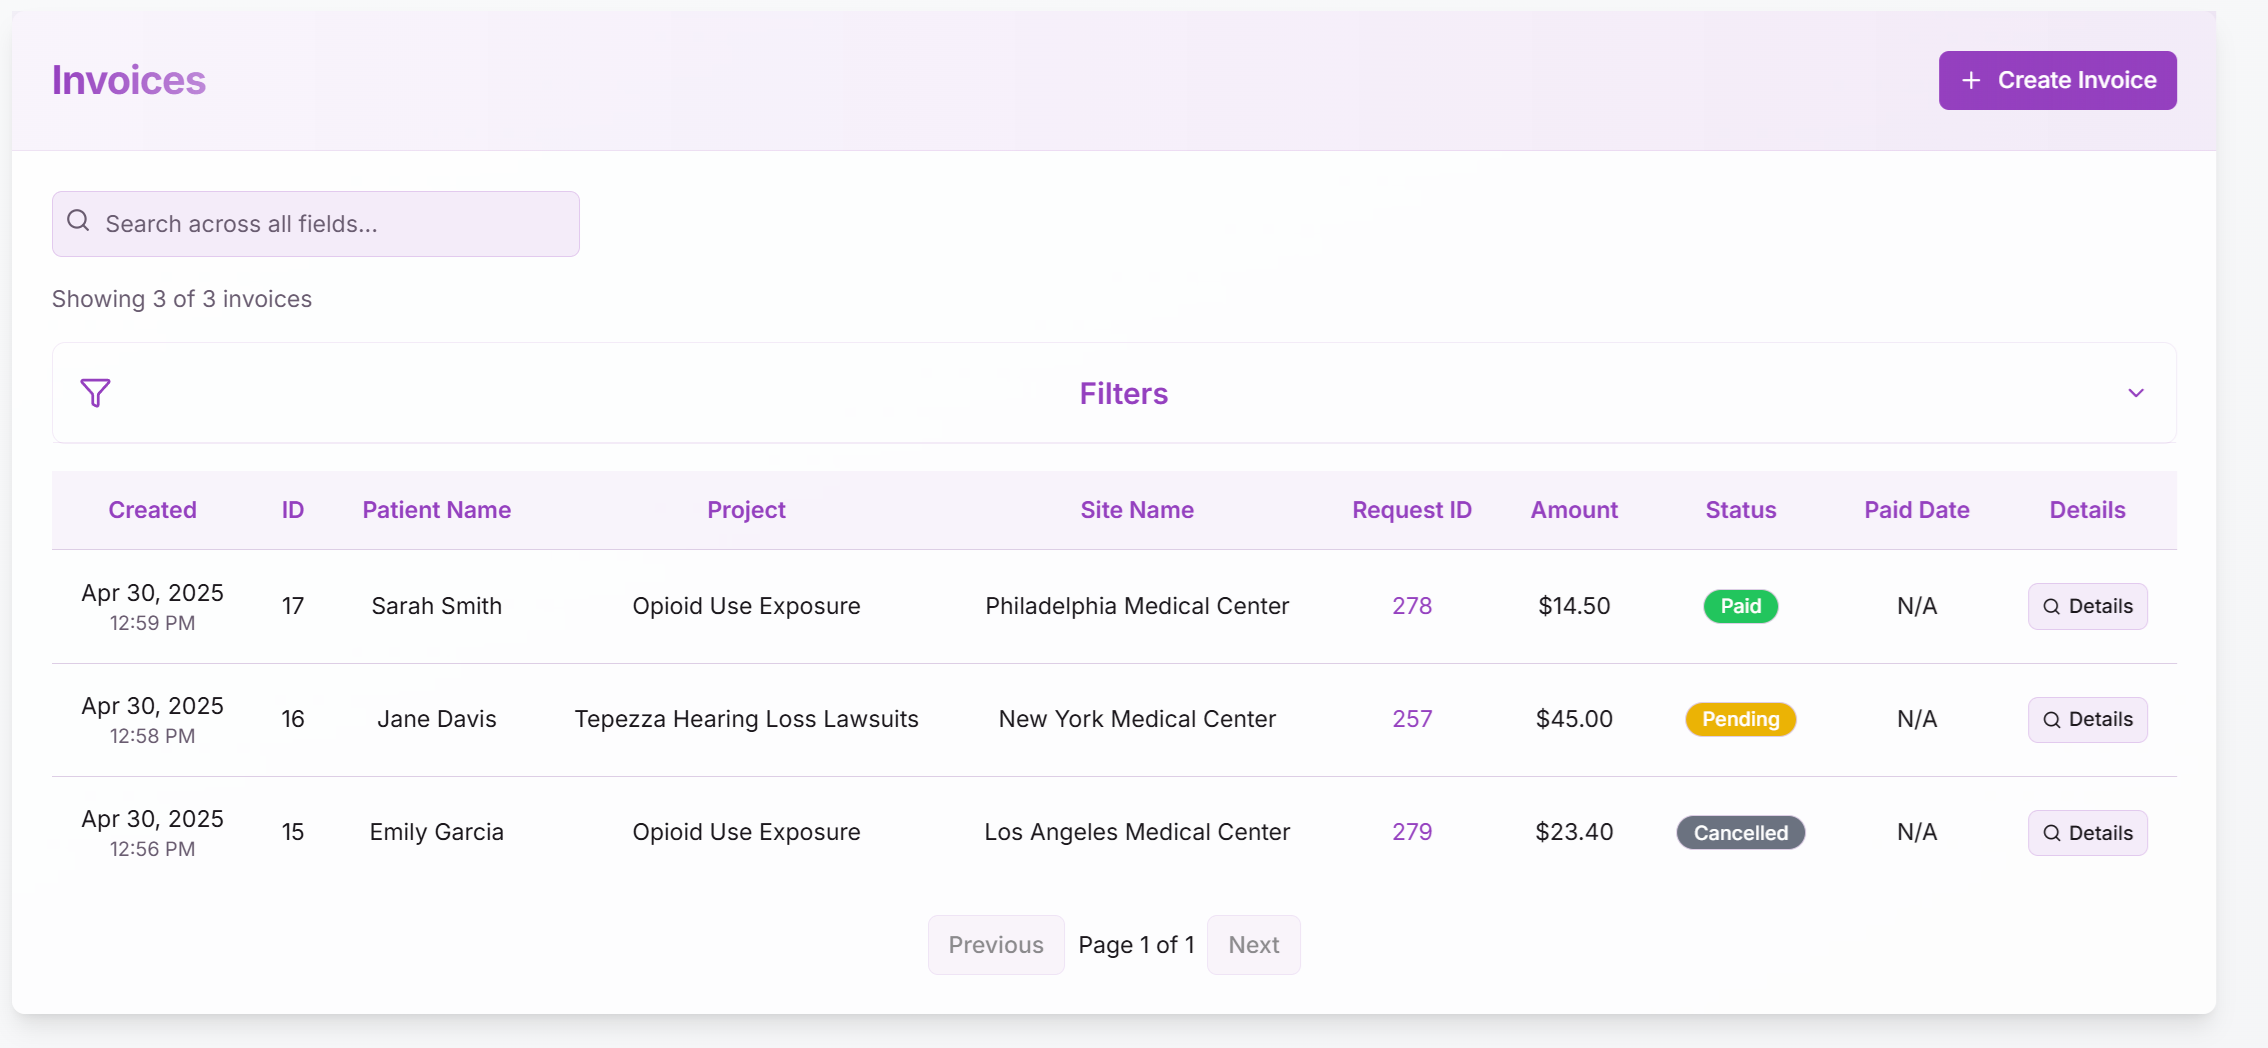Open Filters options
This screenshot has height=1048, width=2268.
1123,393
